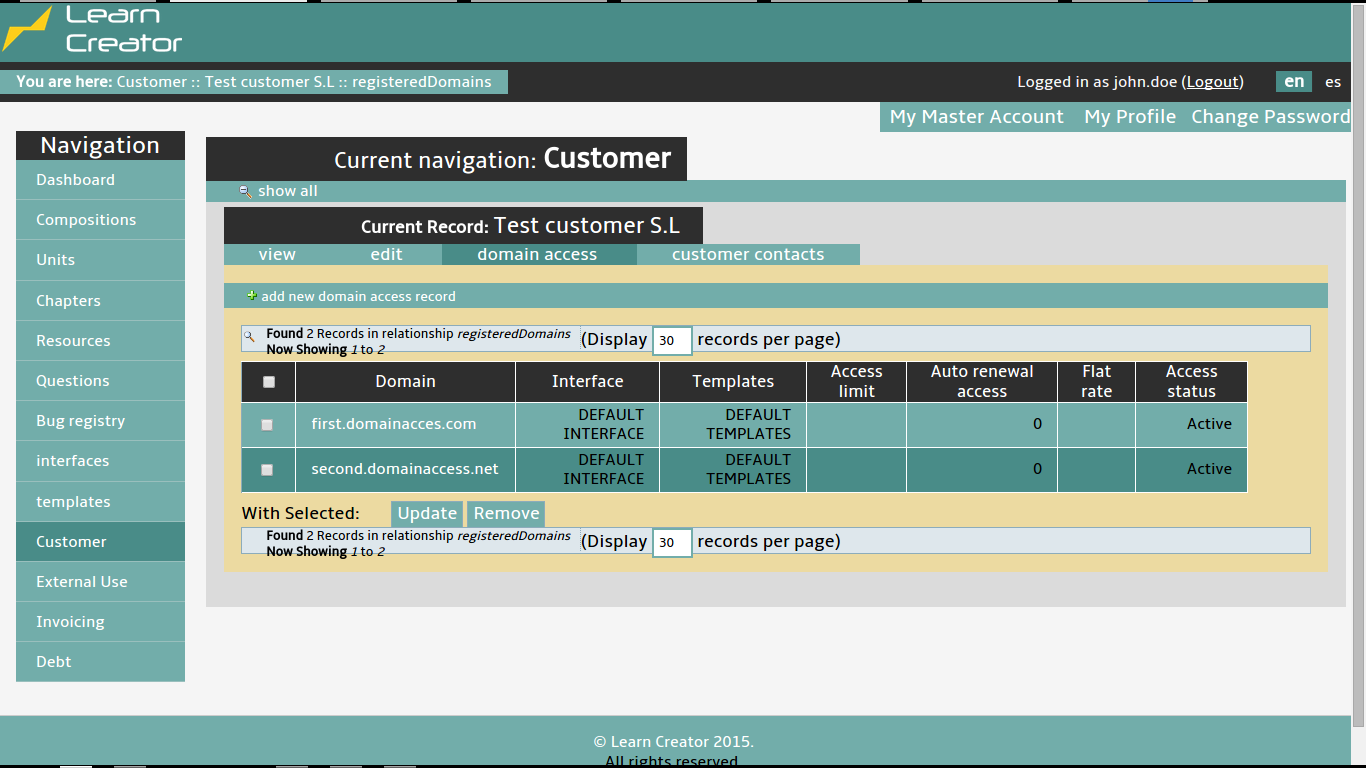The width and height of the screenshot is (1366, 768).
Task: Check the box for first.domainacces.com
Action: click(267, 425)
